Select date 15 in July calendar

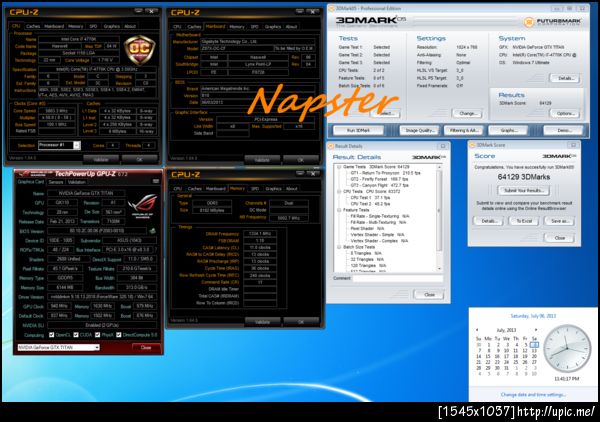pos(488,356)
